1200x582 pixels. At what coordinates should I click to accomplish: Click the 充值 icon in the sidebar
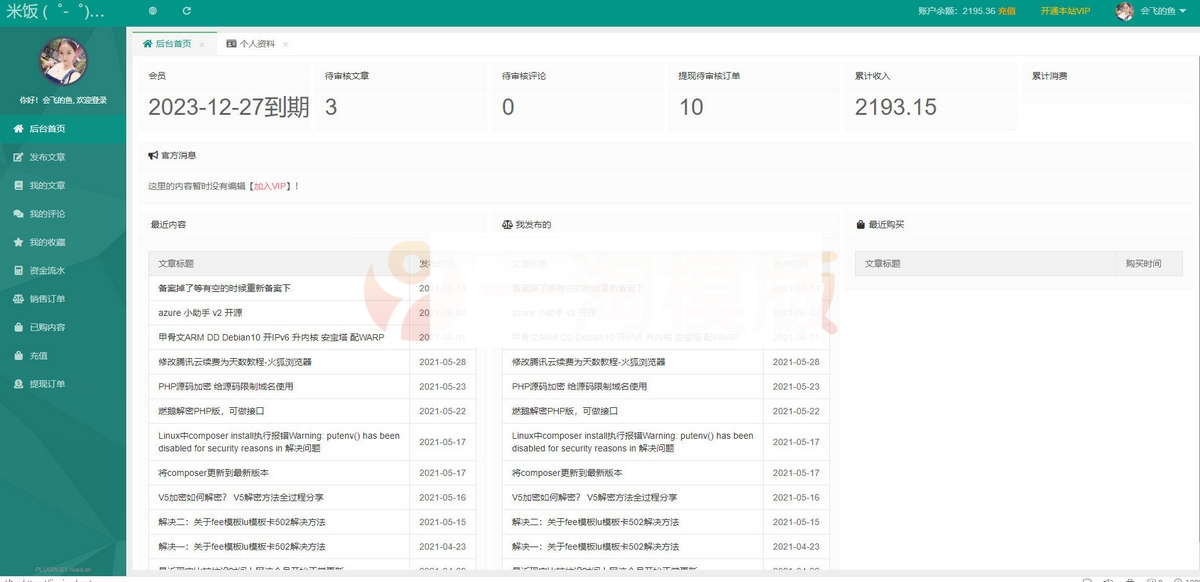pyautogui.click(x=18, y=354)
